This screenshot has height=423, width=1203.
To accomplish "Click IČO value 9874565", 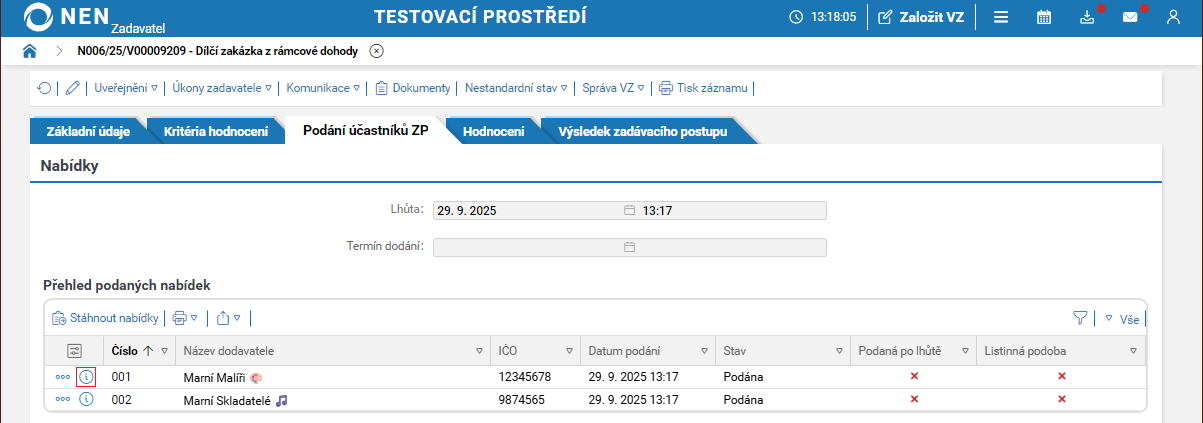I will coord(522,400).
